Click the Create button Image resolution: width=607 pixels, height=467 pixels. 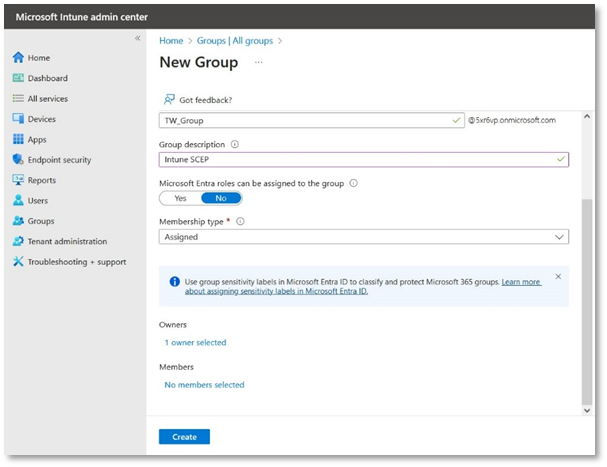tap(184, 437)
